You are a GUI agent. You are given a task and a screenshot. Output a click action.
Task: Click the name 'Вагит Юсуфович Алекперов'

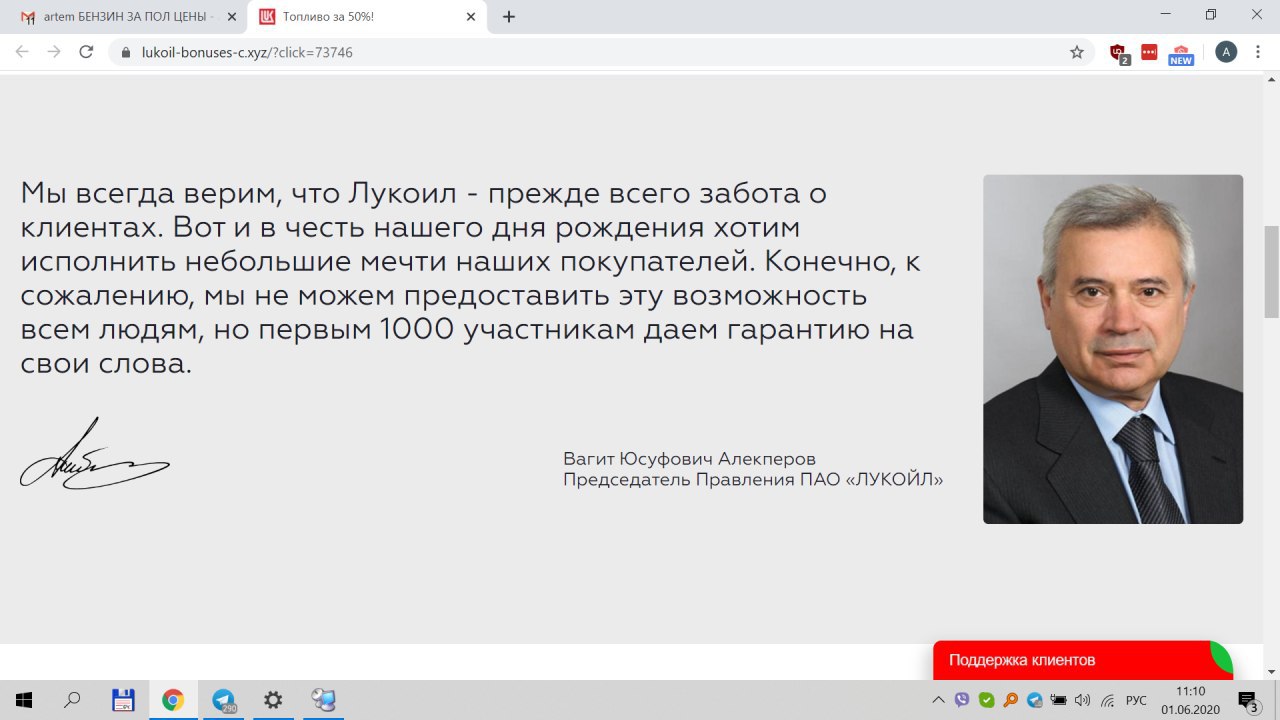(x=690, y=458)
